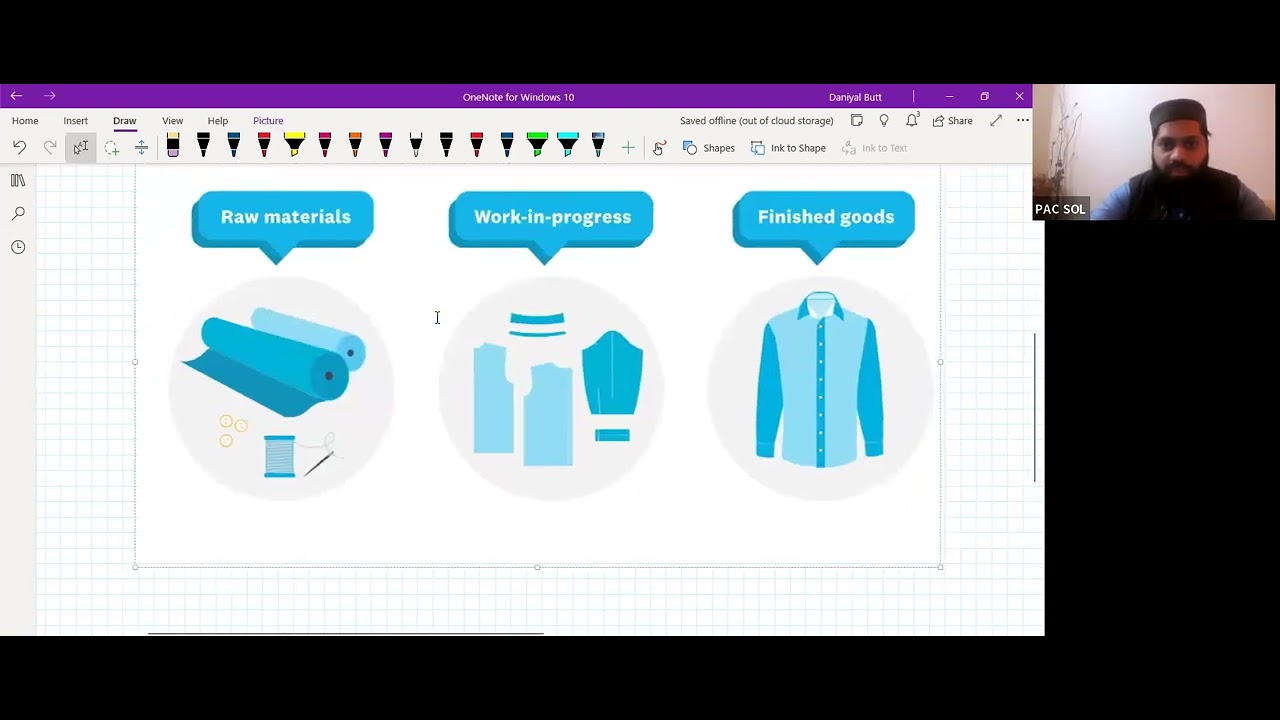
Task: Go forward with the title bar arrow
Action: tap(50, 96)
